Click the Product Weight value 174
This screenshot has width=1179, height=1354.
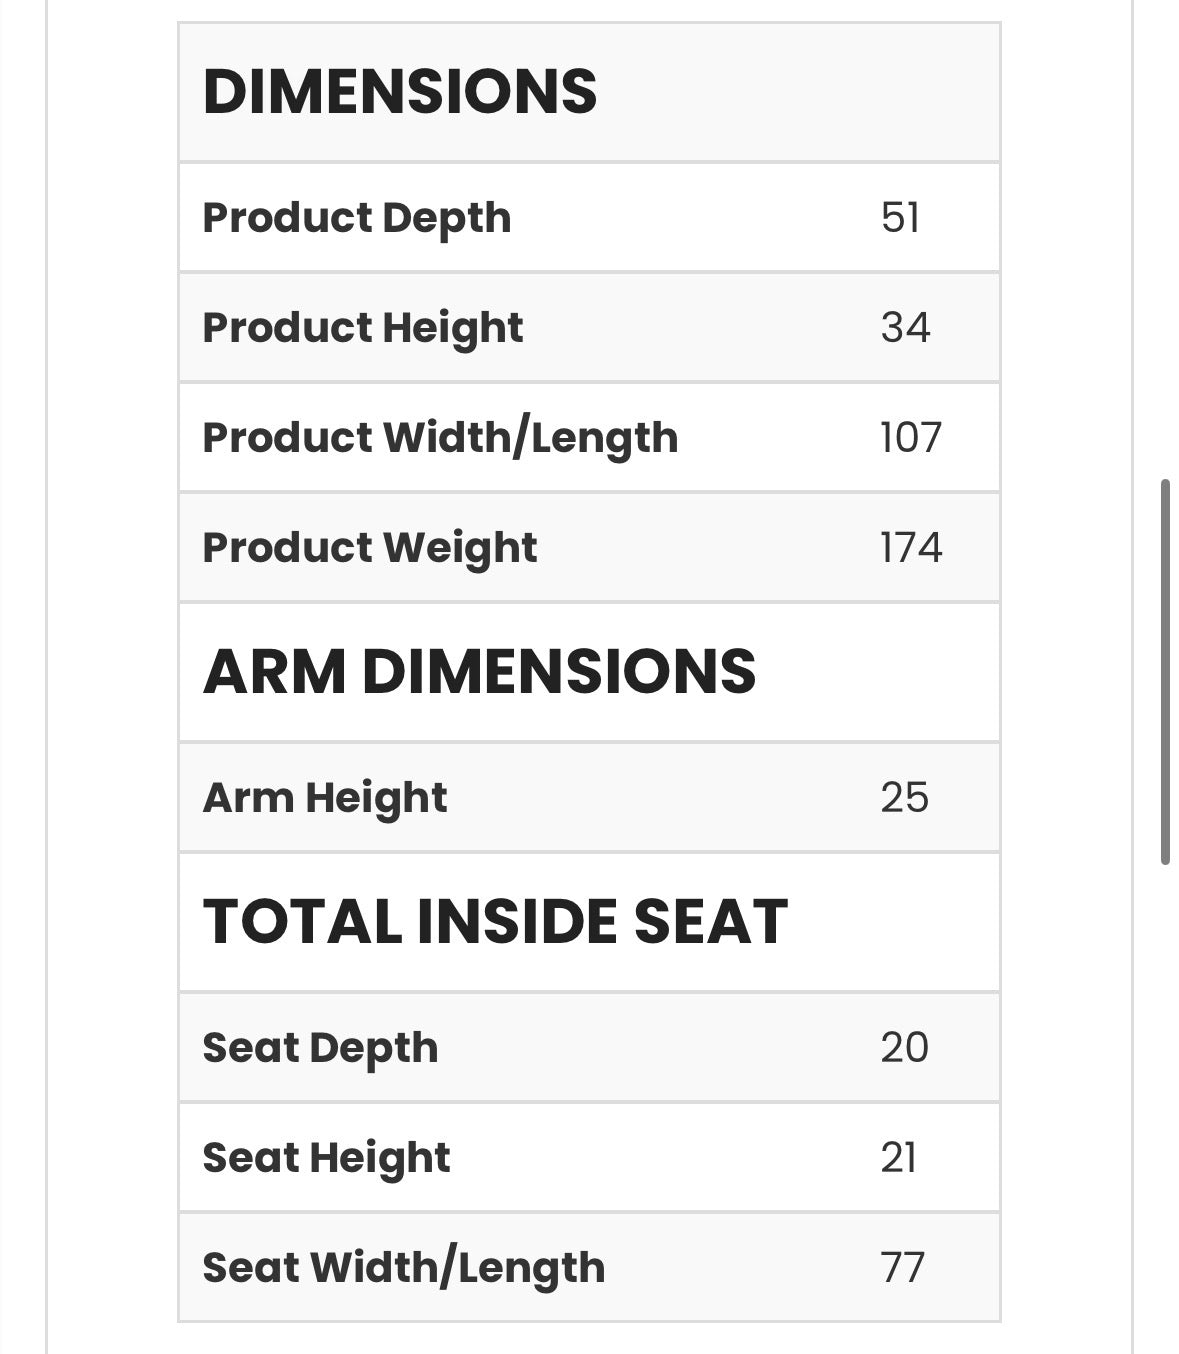911,548
